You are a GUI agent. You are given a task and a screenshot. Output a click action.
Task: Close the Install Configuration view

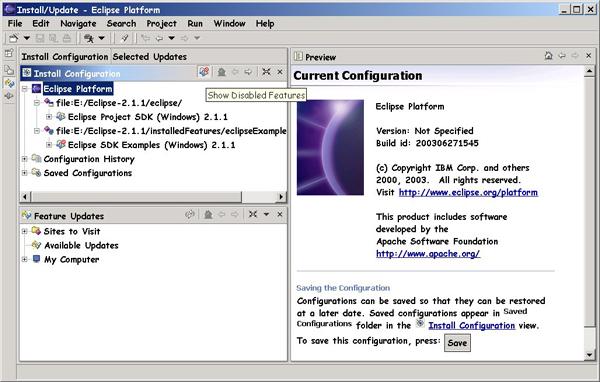280,72
